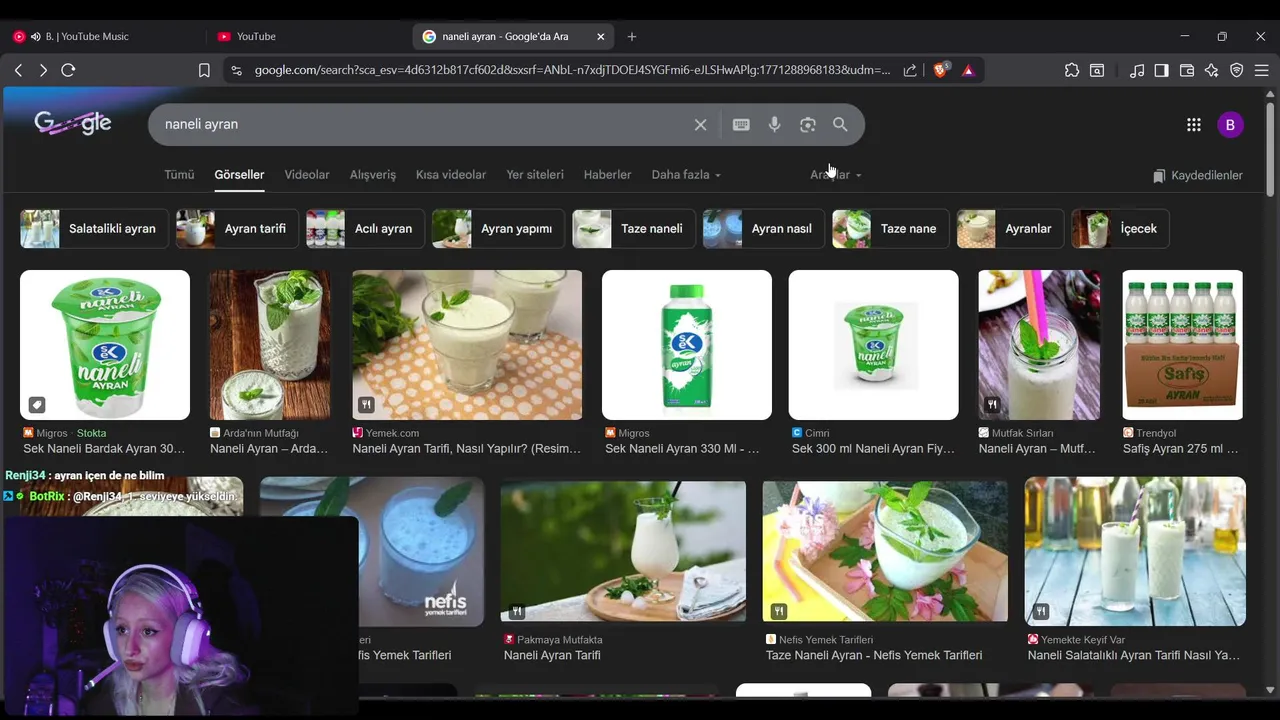
Task: Select Tümü search results tab
Action: (179, 175)
